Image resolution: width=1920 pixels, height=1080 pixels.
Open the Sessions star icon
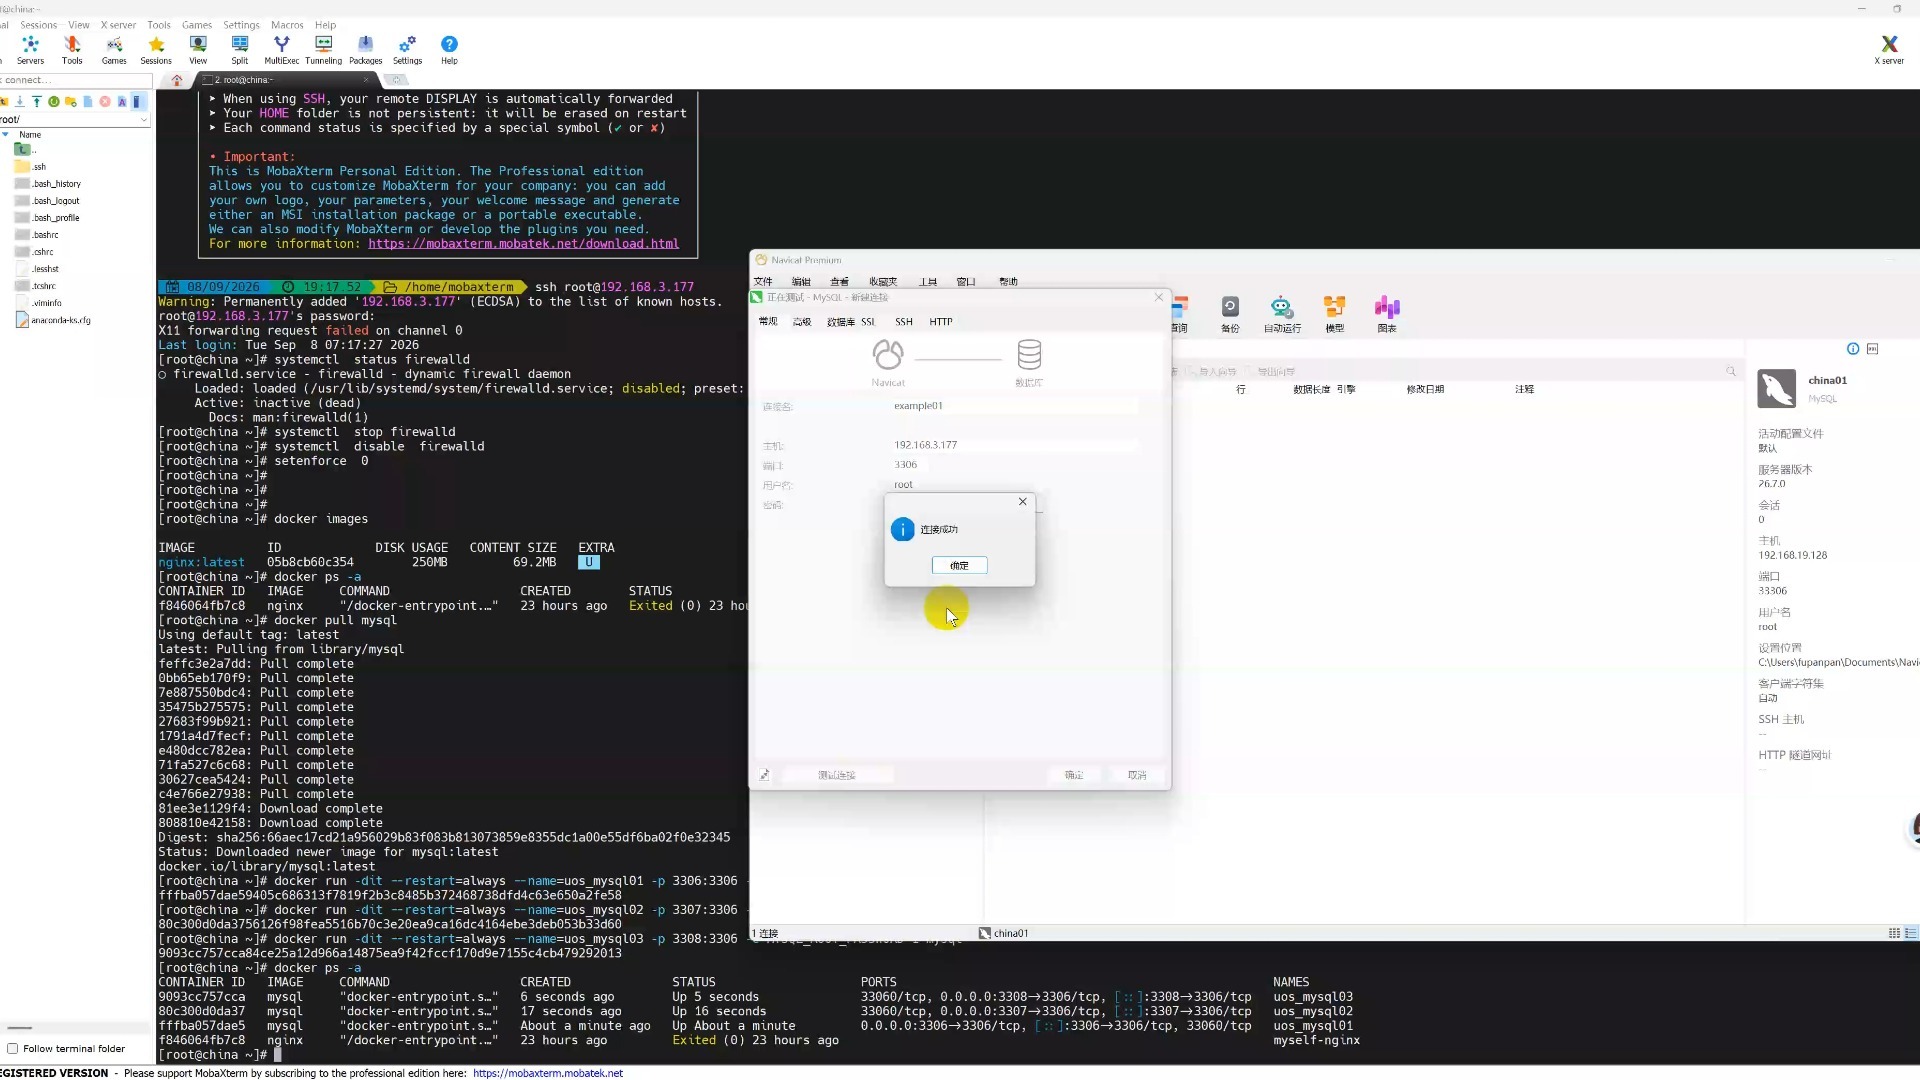(156, 49)
